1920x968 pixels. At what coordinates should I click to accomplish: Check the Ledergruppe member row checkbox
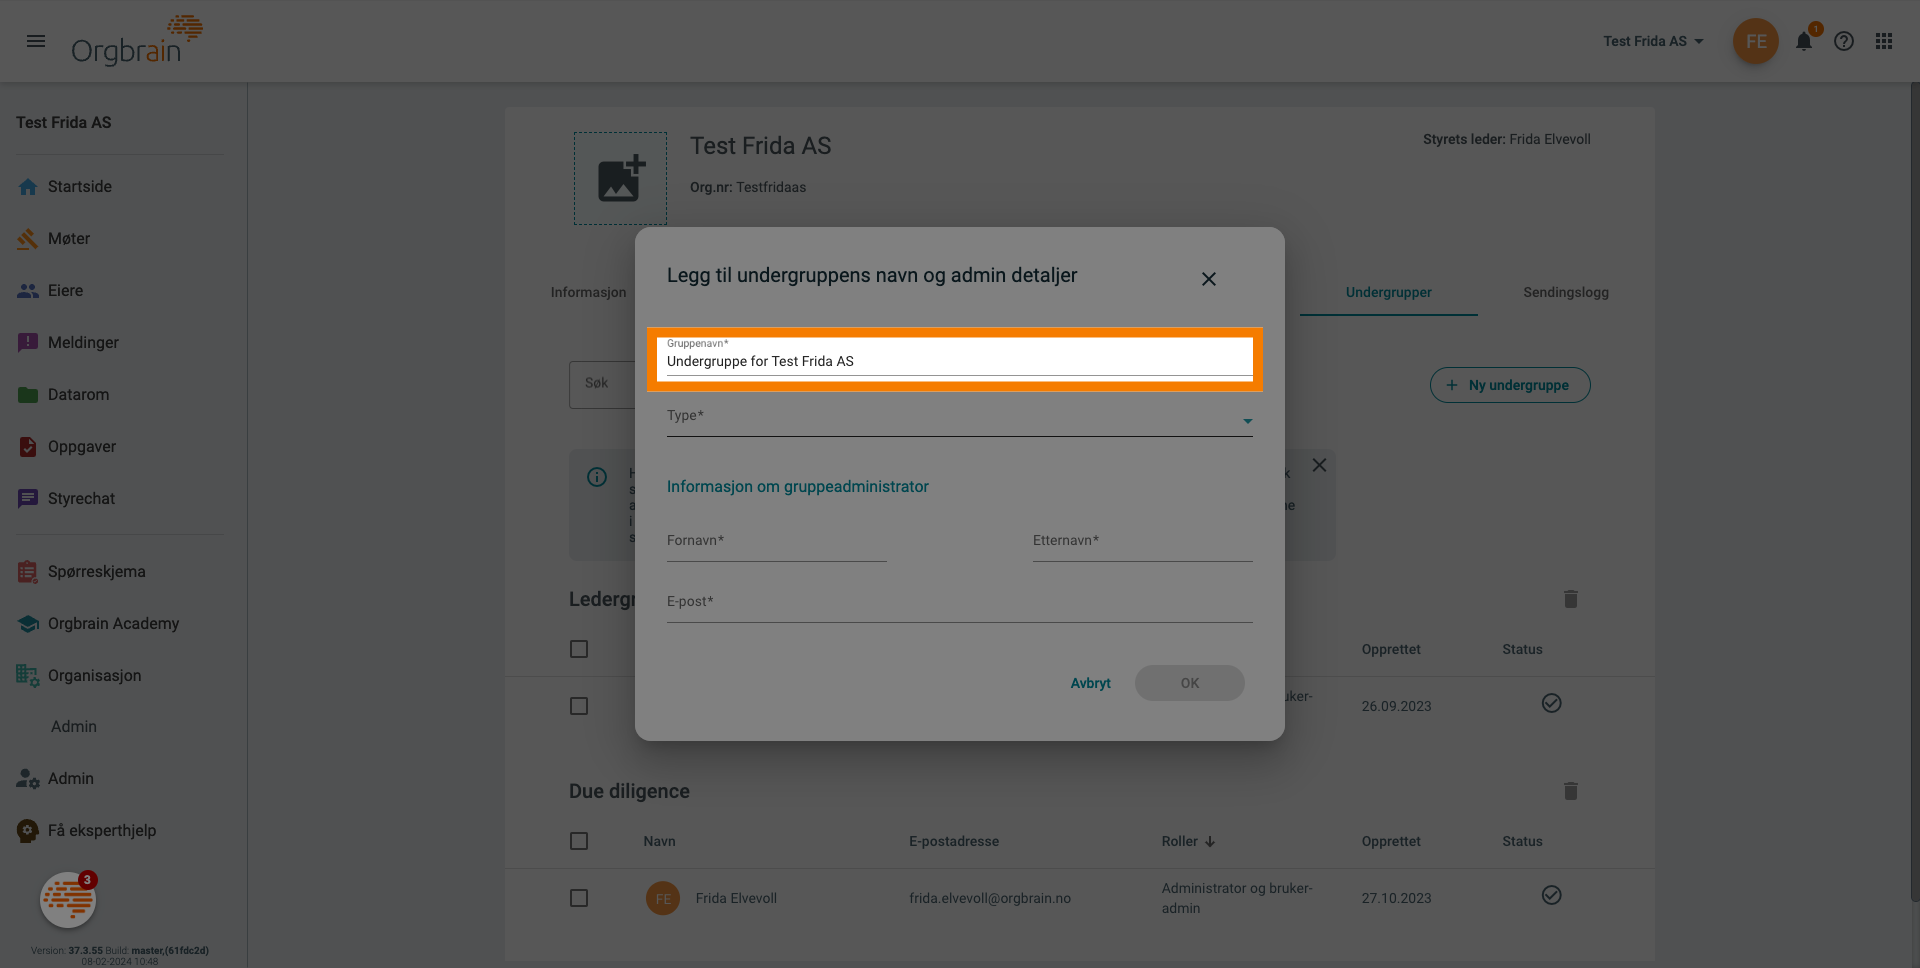click(579, 706)
